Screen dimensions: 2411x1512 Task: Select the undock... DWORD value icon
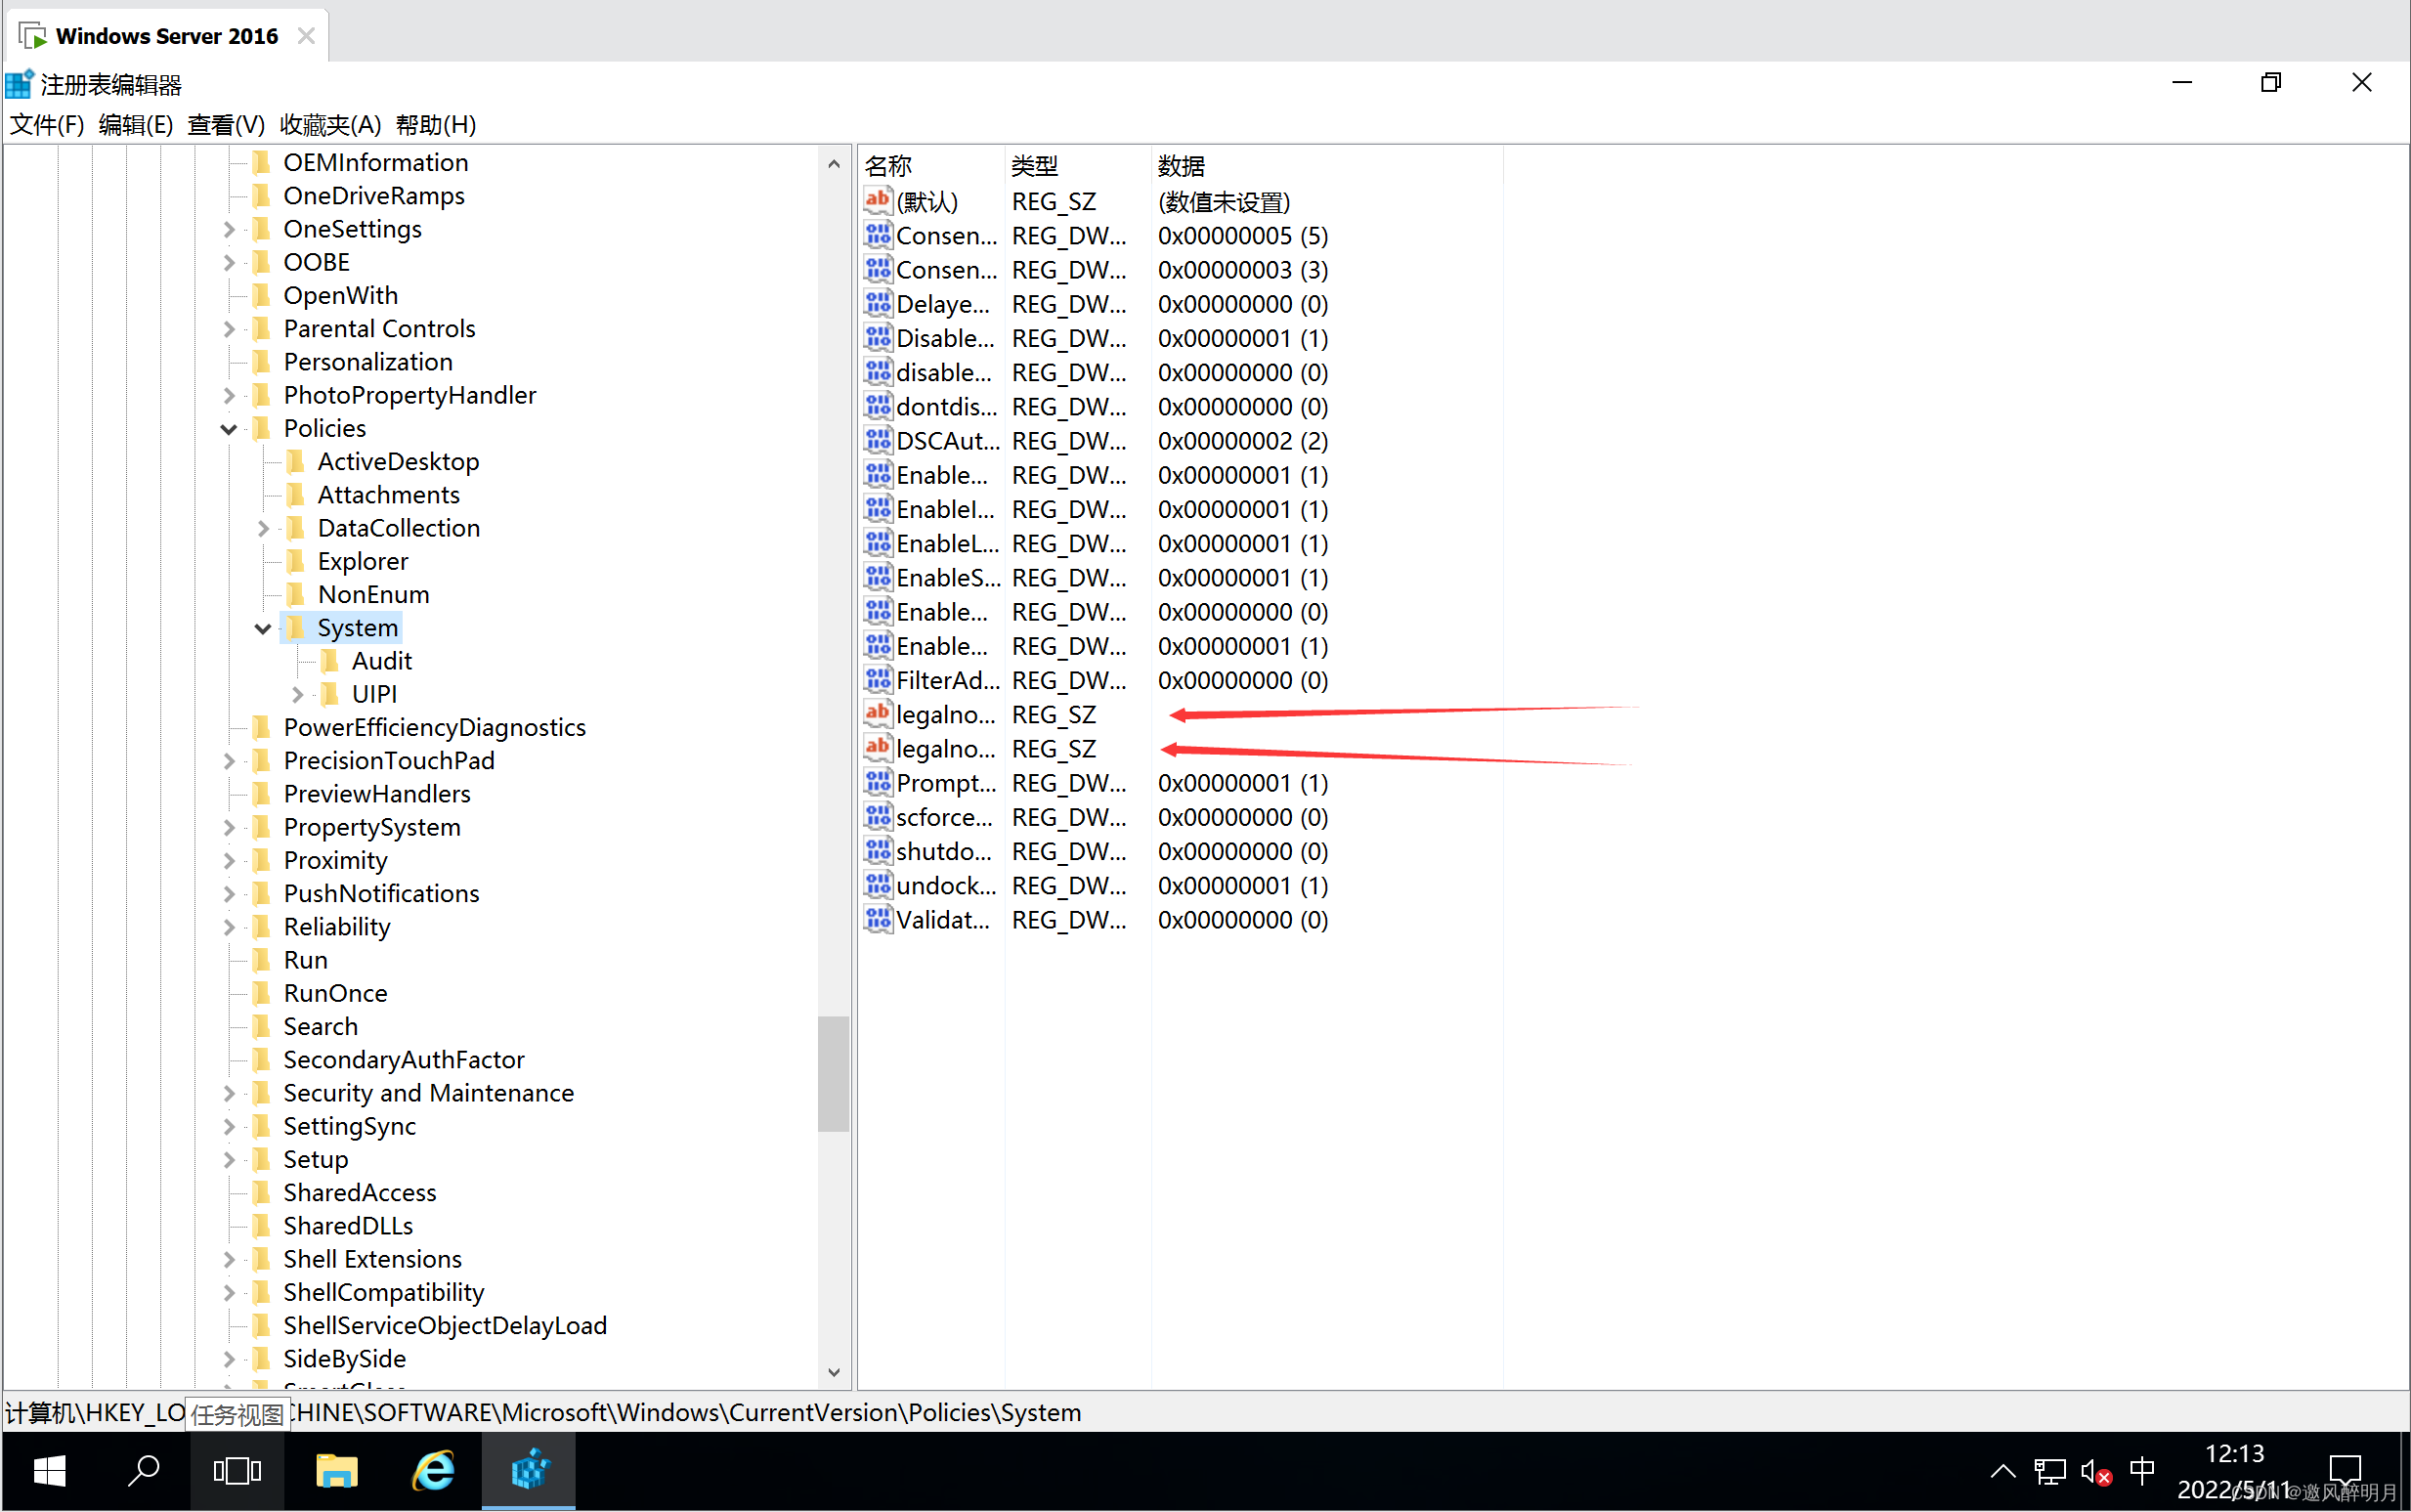[x=877, y=884]
